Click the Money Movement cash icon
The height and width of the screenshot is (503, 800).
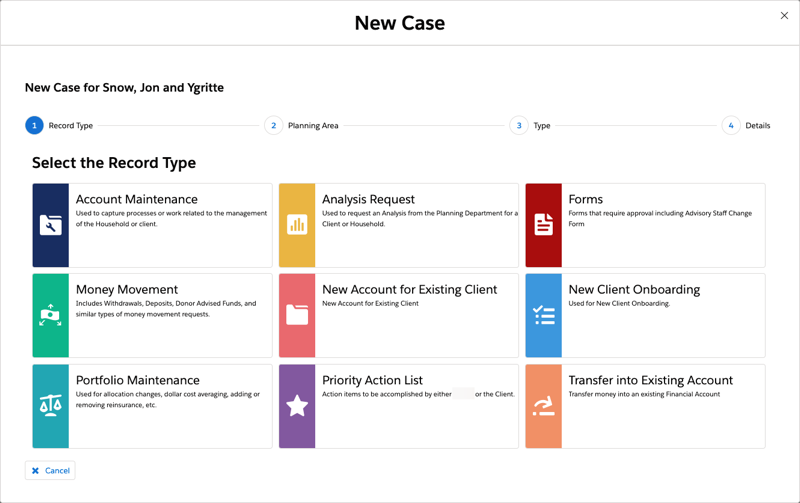[x=50, y=316]
